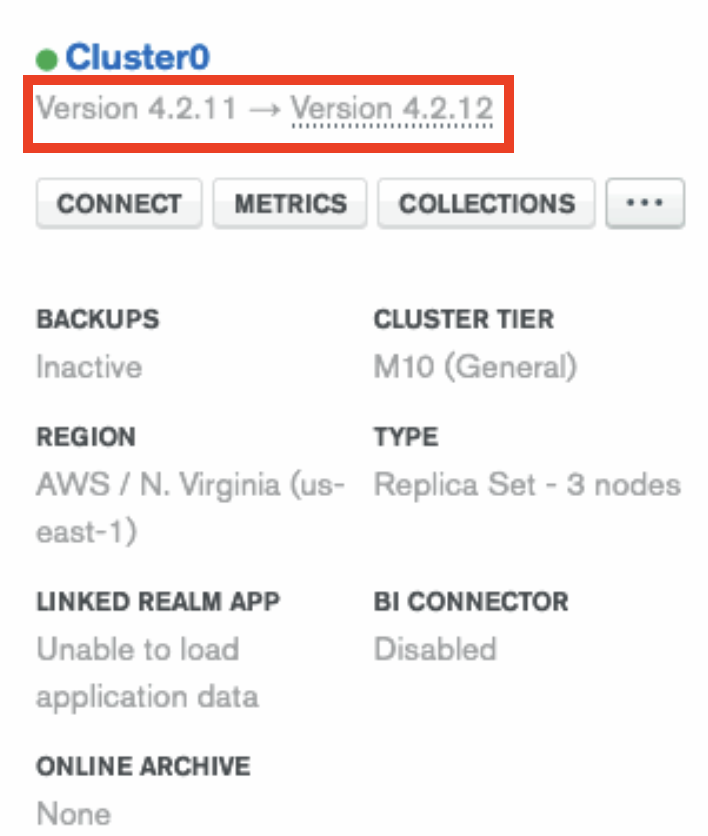This screenshot has height=836, width=708.
Task: Click the Unable to load application data text
Action: pos(138,649)
